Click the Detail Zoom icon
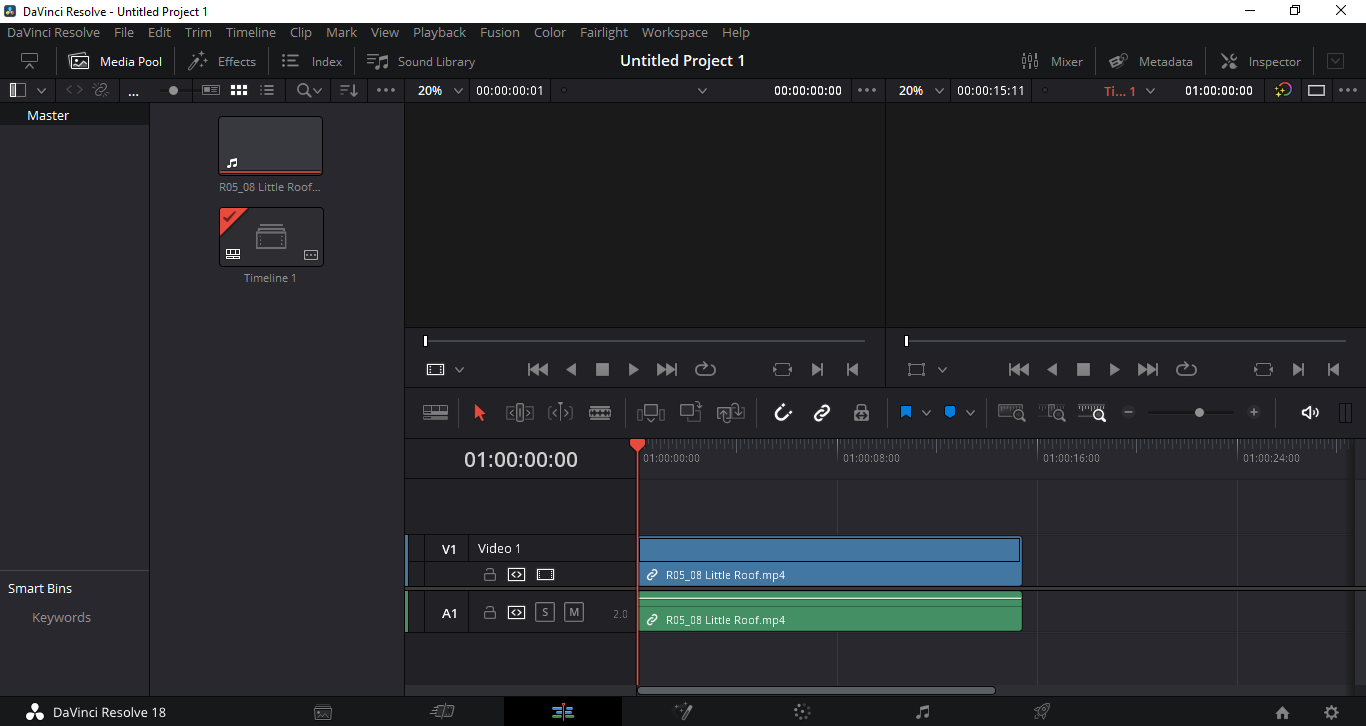The height and width of the screenshot is (726, 1366). [x=1052, y=412]
